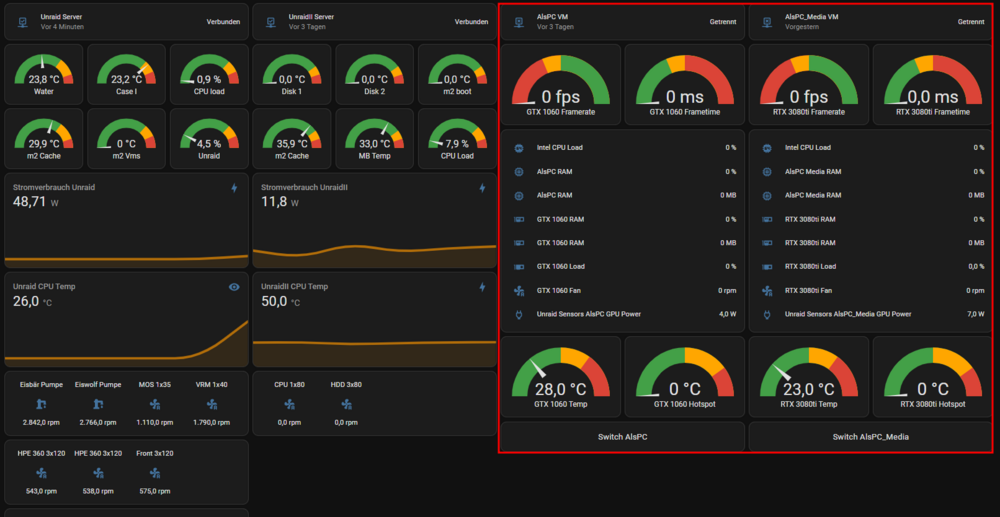Click icon of GTX 1060 RAM 0 MB row

pyautogui.click(x=518, y=243)
